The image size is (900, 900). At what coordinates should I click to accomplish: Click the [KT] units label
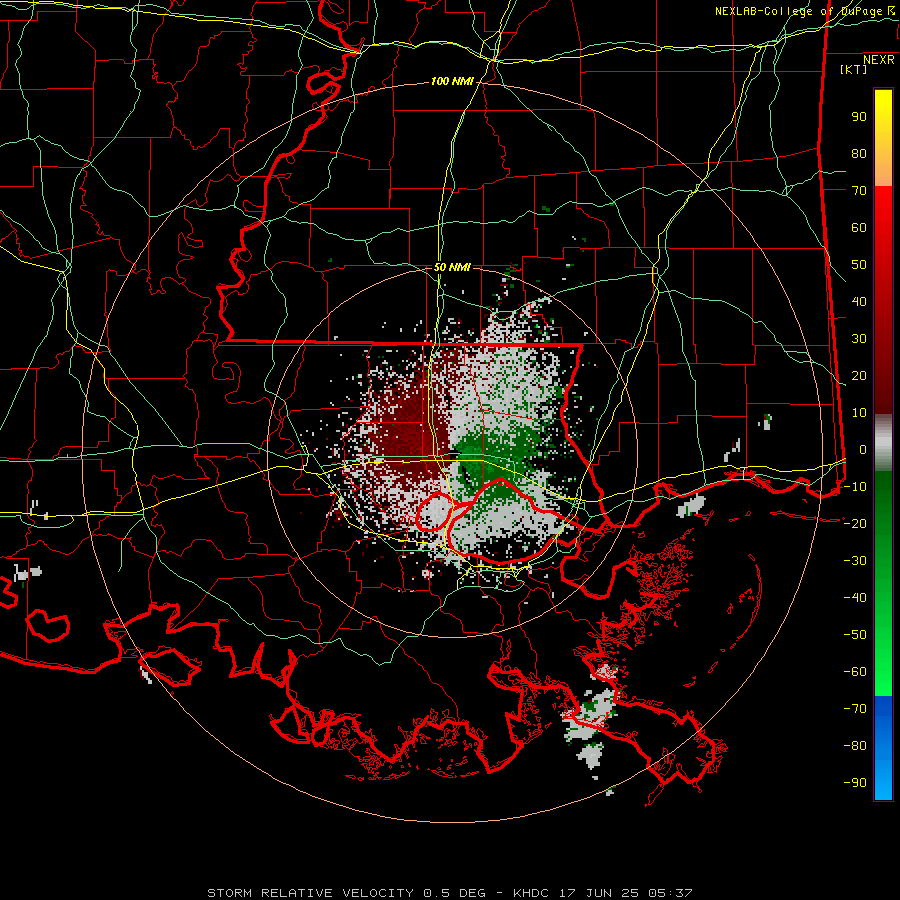pyautogui.click(x=854, y=69)
